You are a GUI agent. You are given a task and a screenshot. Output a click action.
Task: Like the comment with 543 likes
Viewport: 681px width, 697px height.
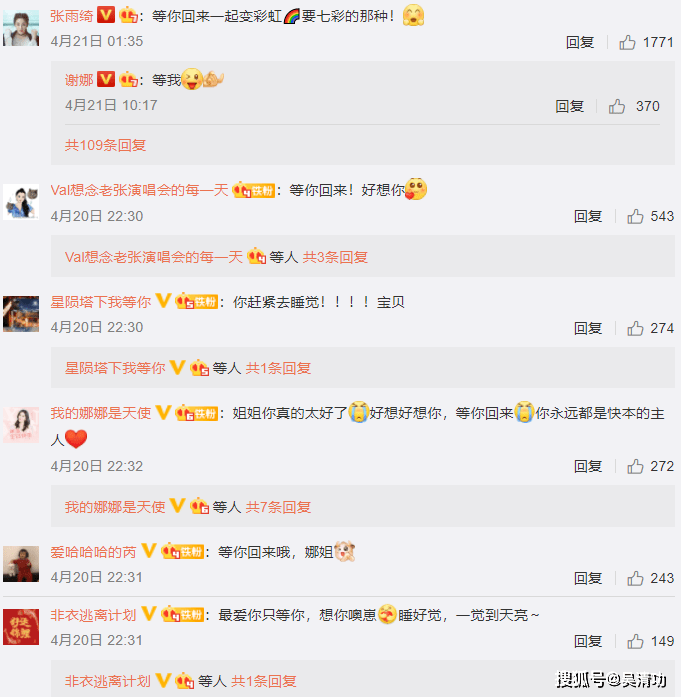[635, 216]
